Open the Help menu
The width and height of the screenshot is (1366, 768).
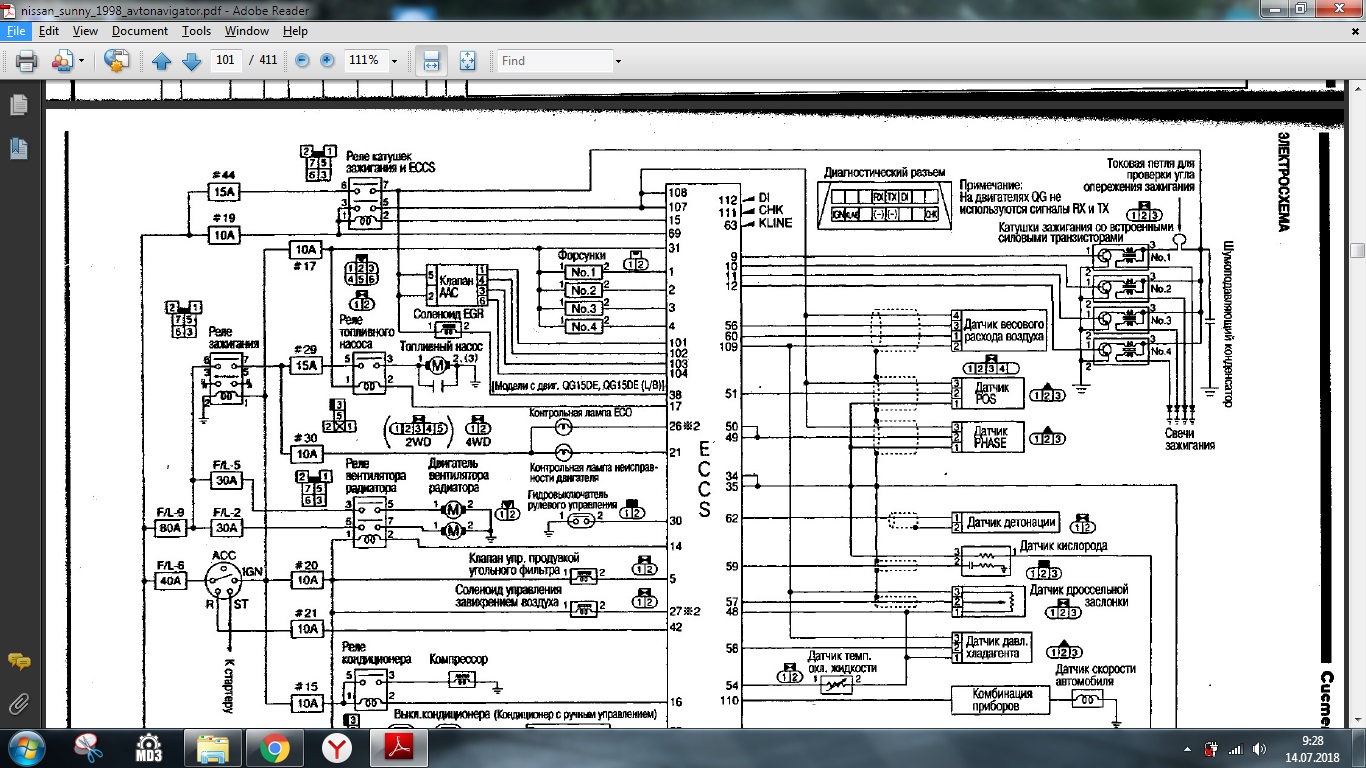click(295, 31)
